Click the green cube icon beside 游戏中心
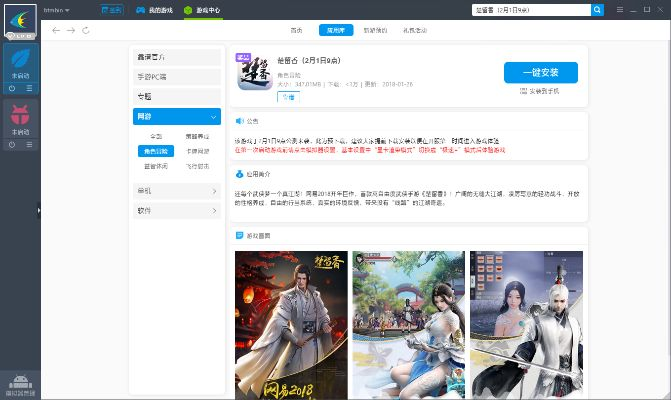 pyautogui.click(x=188, y=10)
